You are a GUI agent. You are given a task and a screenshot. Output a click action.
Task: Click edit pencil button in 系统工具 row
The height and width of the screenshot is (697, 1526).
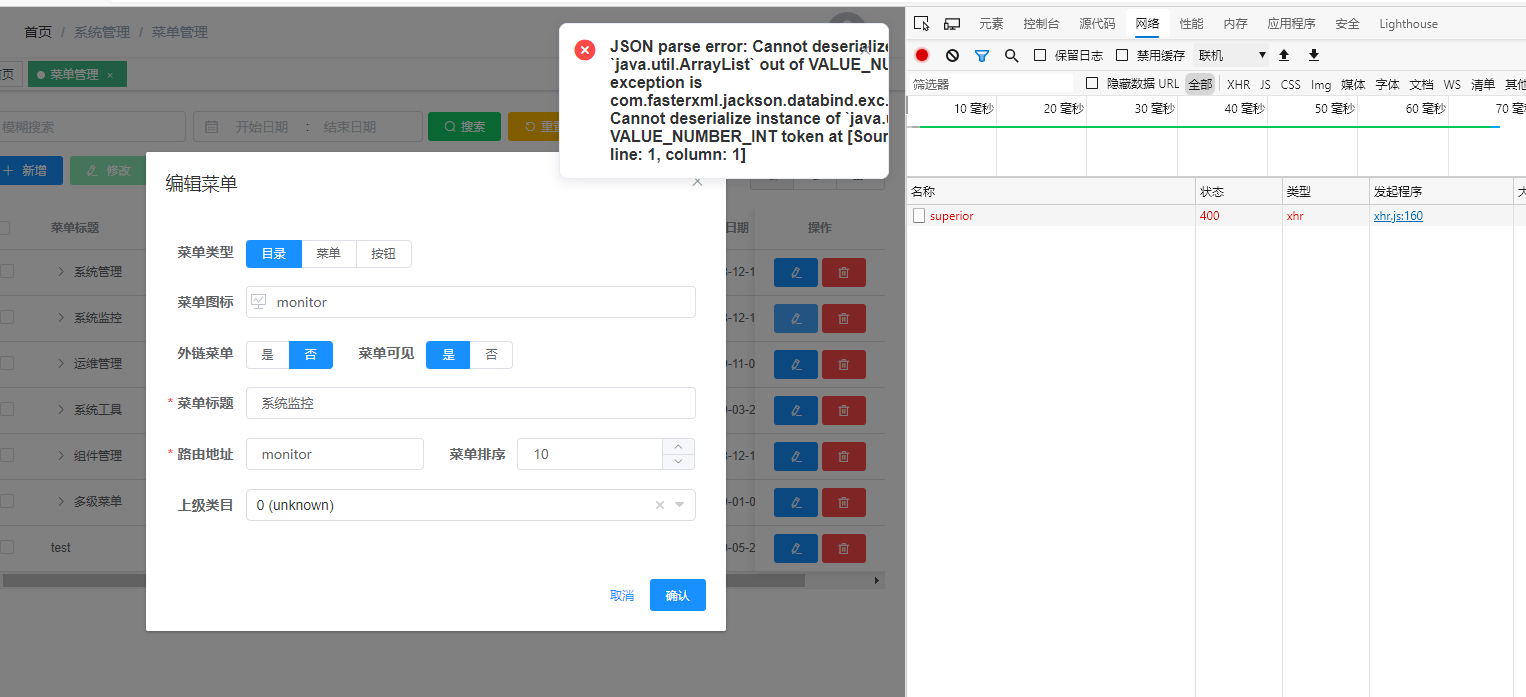point(796,410)
